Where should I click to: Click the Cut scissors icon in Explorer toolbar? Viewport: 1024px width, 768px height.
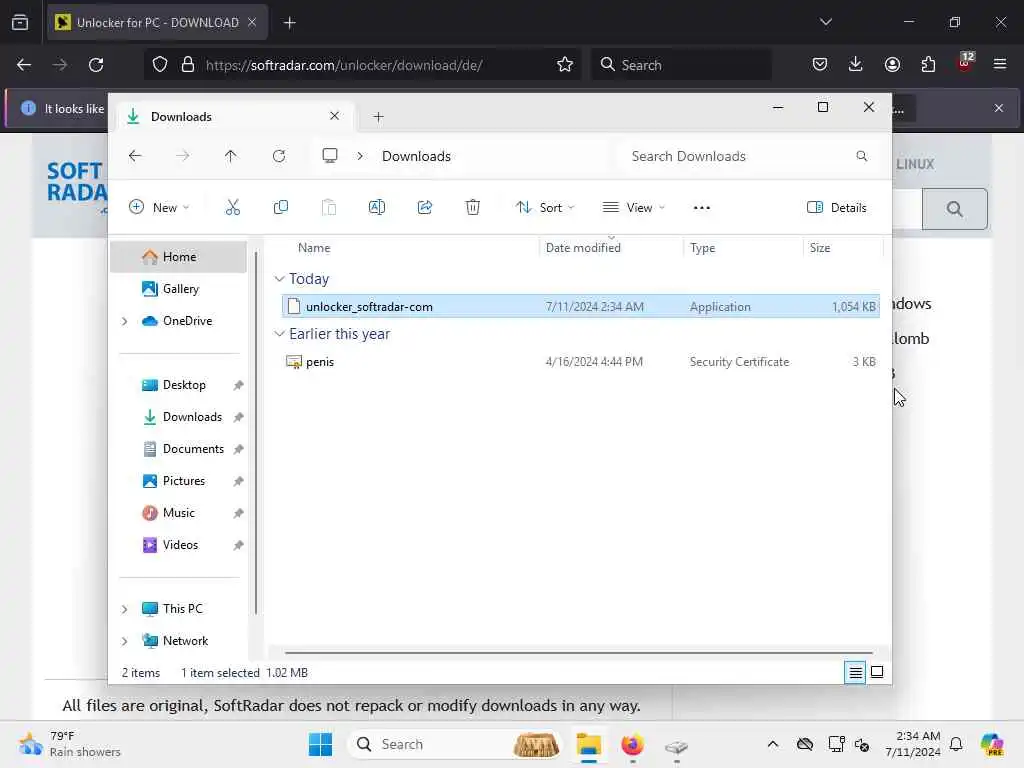click(232, 208)
